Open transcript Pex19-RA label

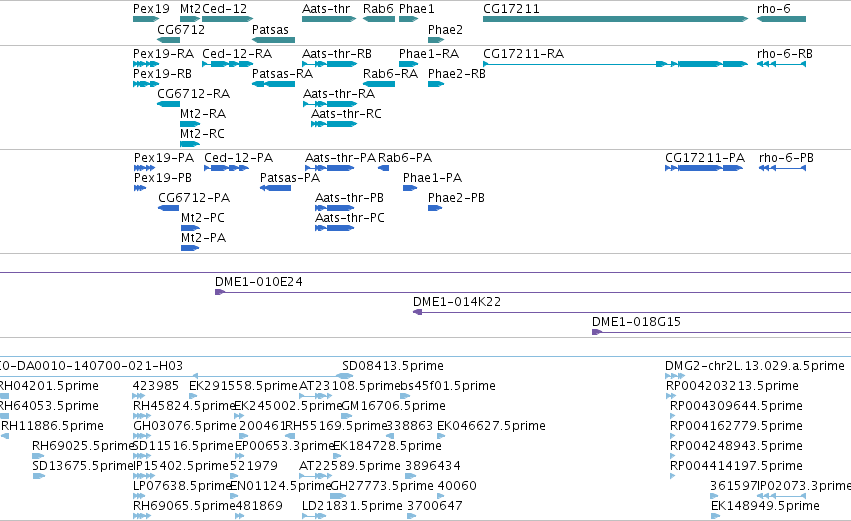point(163,54)
